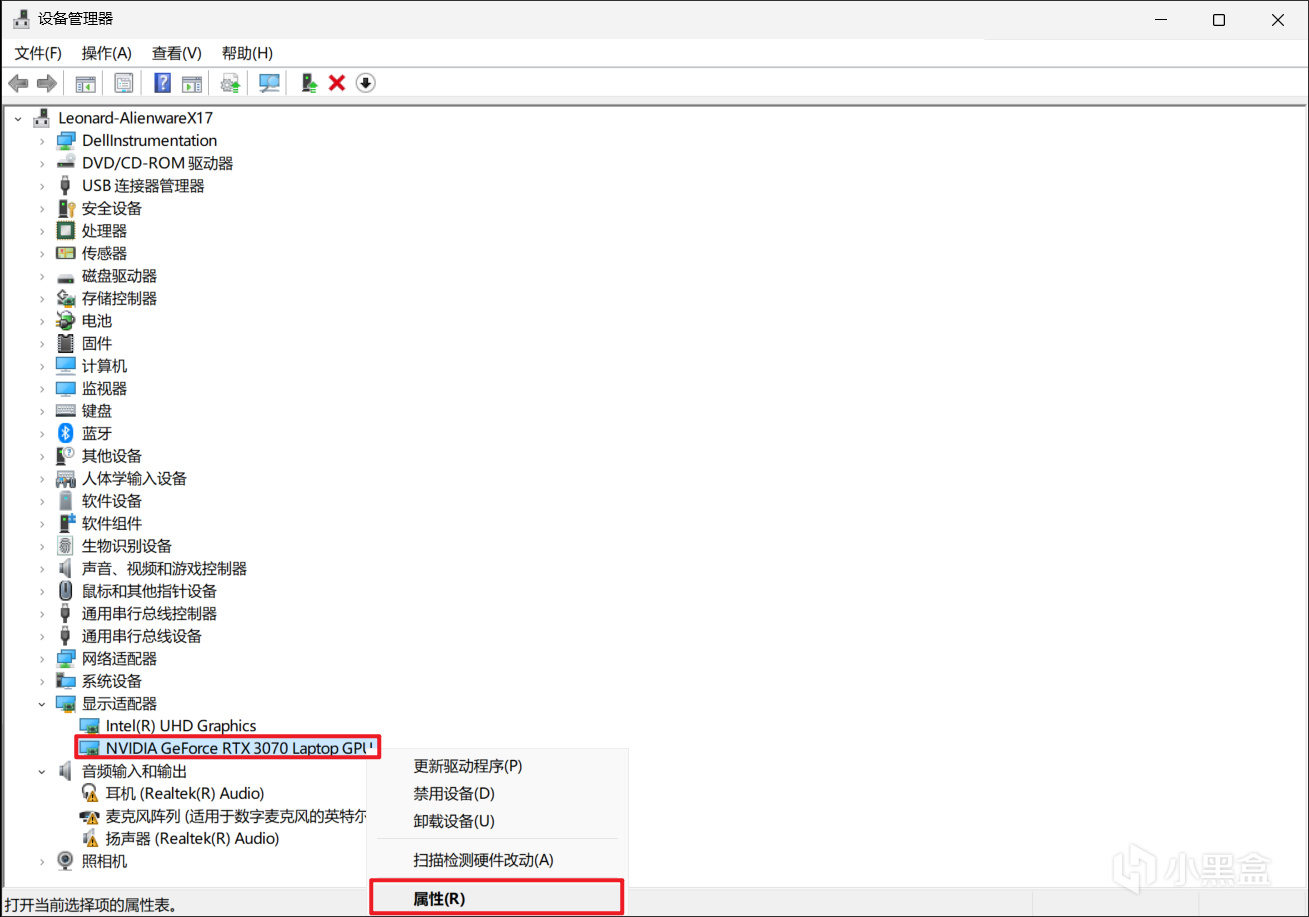
Task: Click the gear with green arrow toolbar icon
Action: click(231, 83)
